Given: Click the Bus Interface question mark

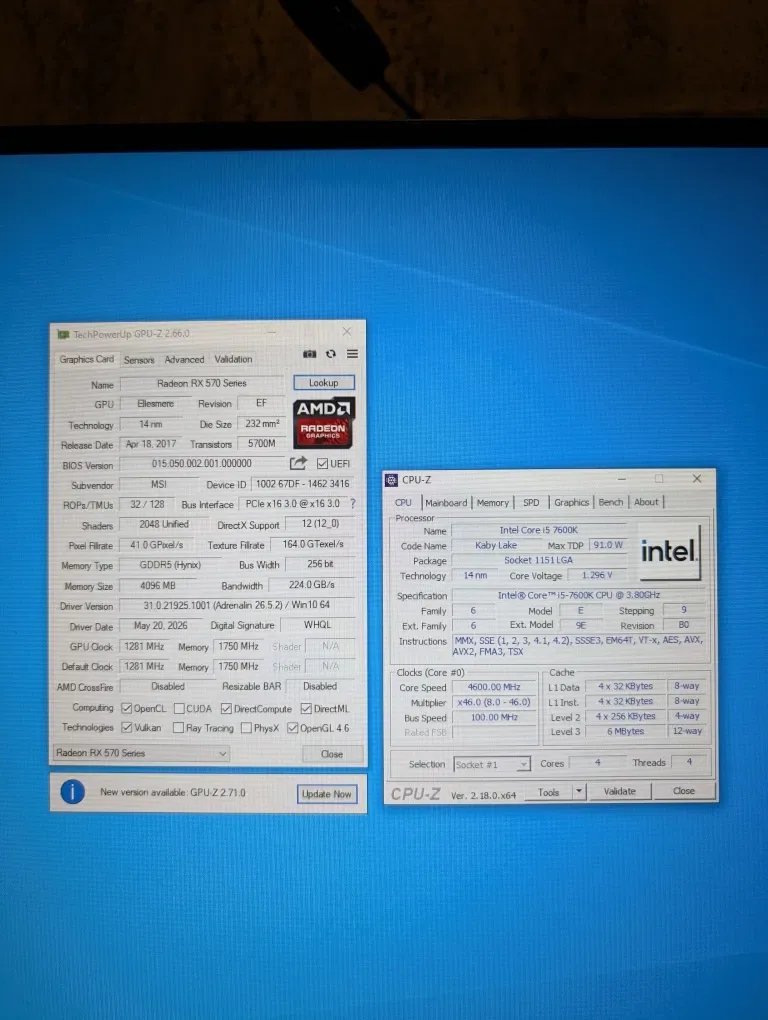Looking at the screenshot, I should (x=352, y=503).
